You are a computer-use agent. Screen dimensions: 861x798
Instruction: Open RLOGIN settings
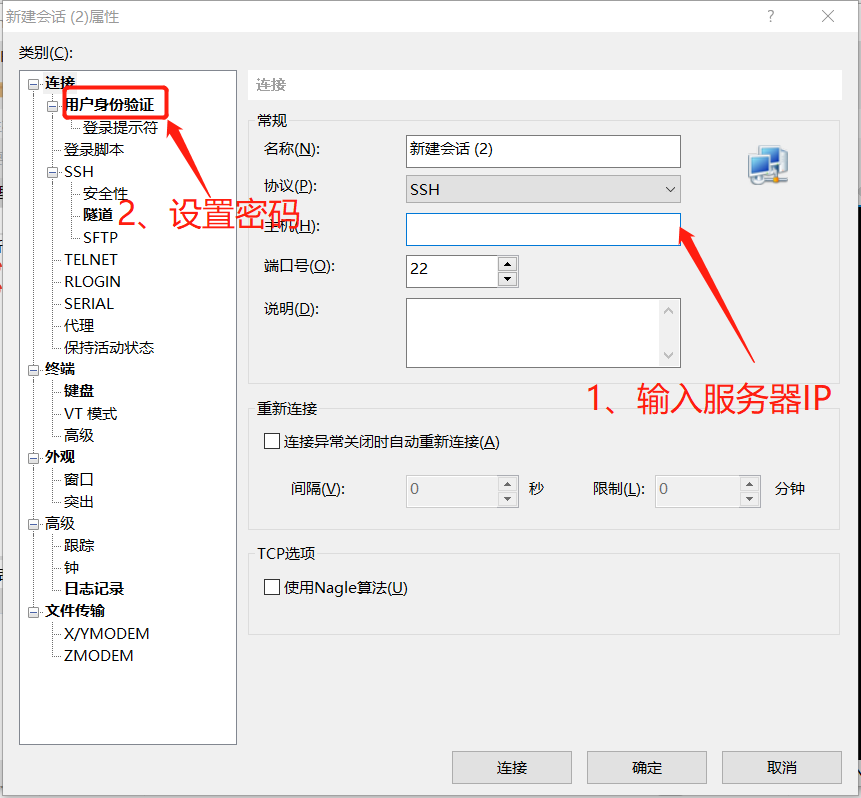[92, 281]
